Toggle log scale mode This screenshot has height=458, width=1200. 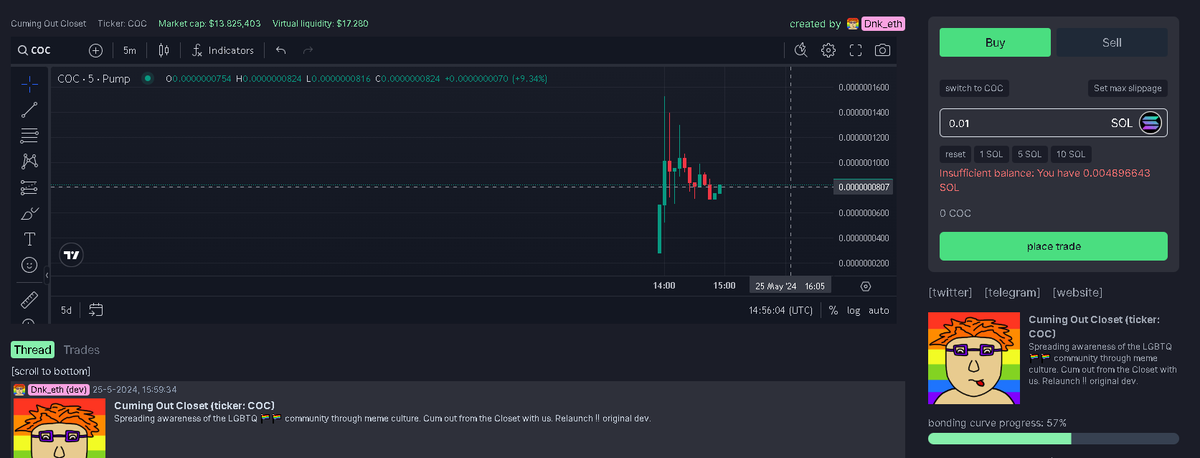tap(853, 310)
